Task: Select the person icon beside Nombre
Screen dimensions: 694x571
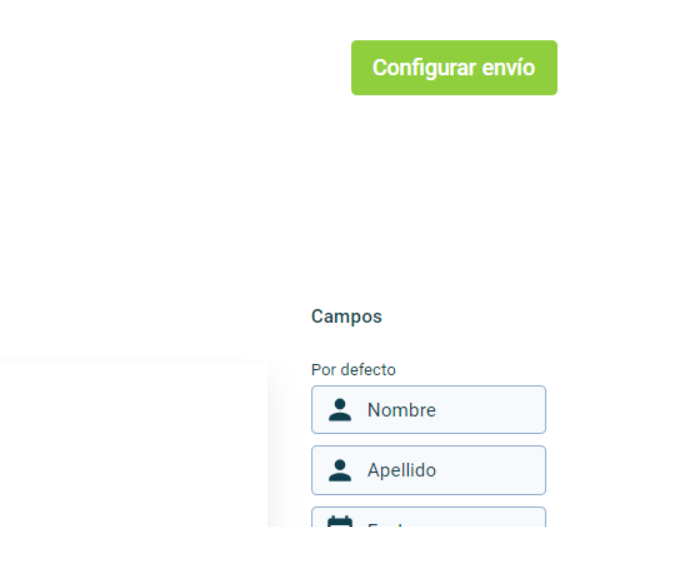Action: click(x=340, y=410)
